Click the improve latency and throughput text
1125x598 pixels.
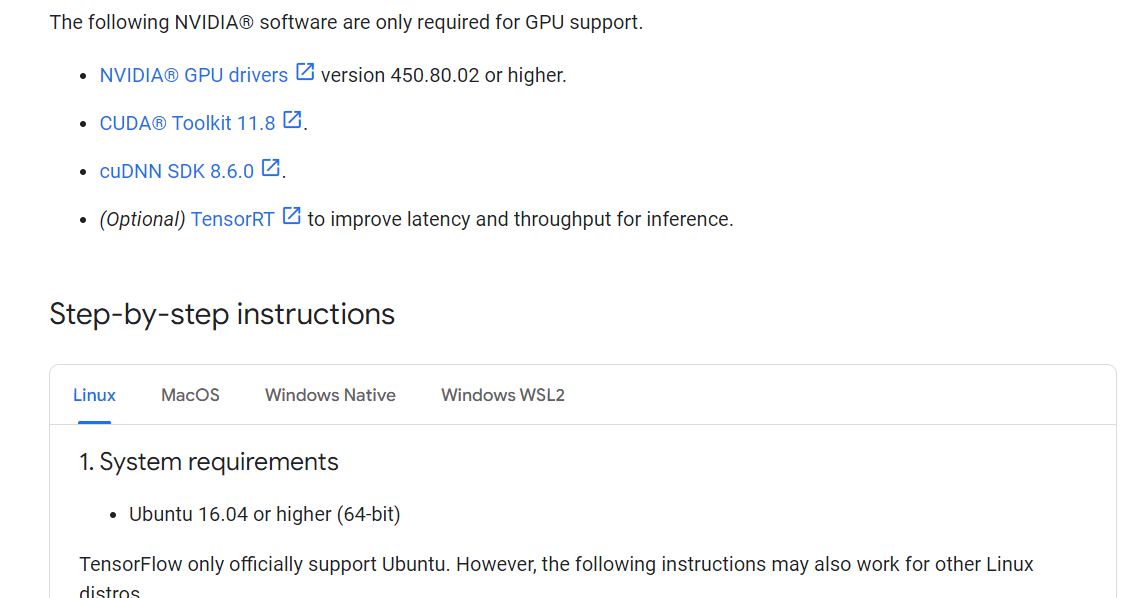coord(520,219)
